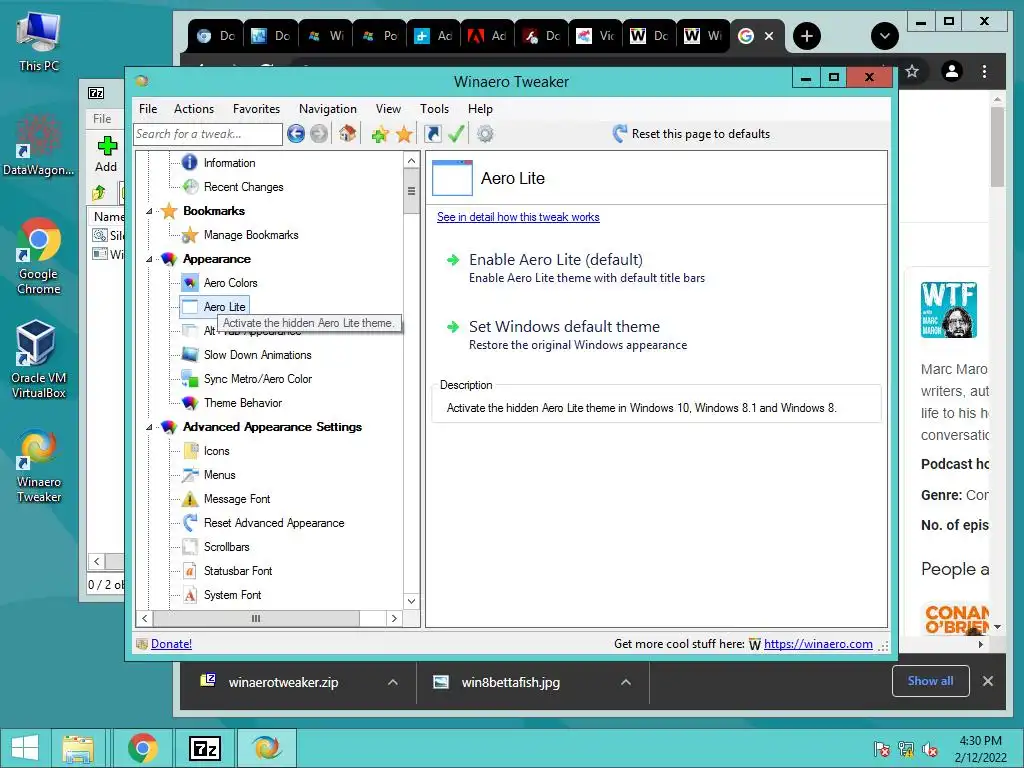Open Oracle VM VirtualBox desktop icon
The height and width of the screenshot is (768, 1024).
point(38,359)
